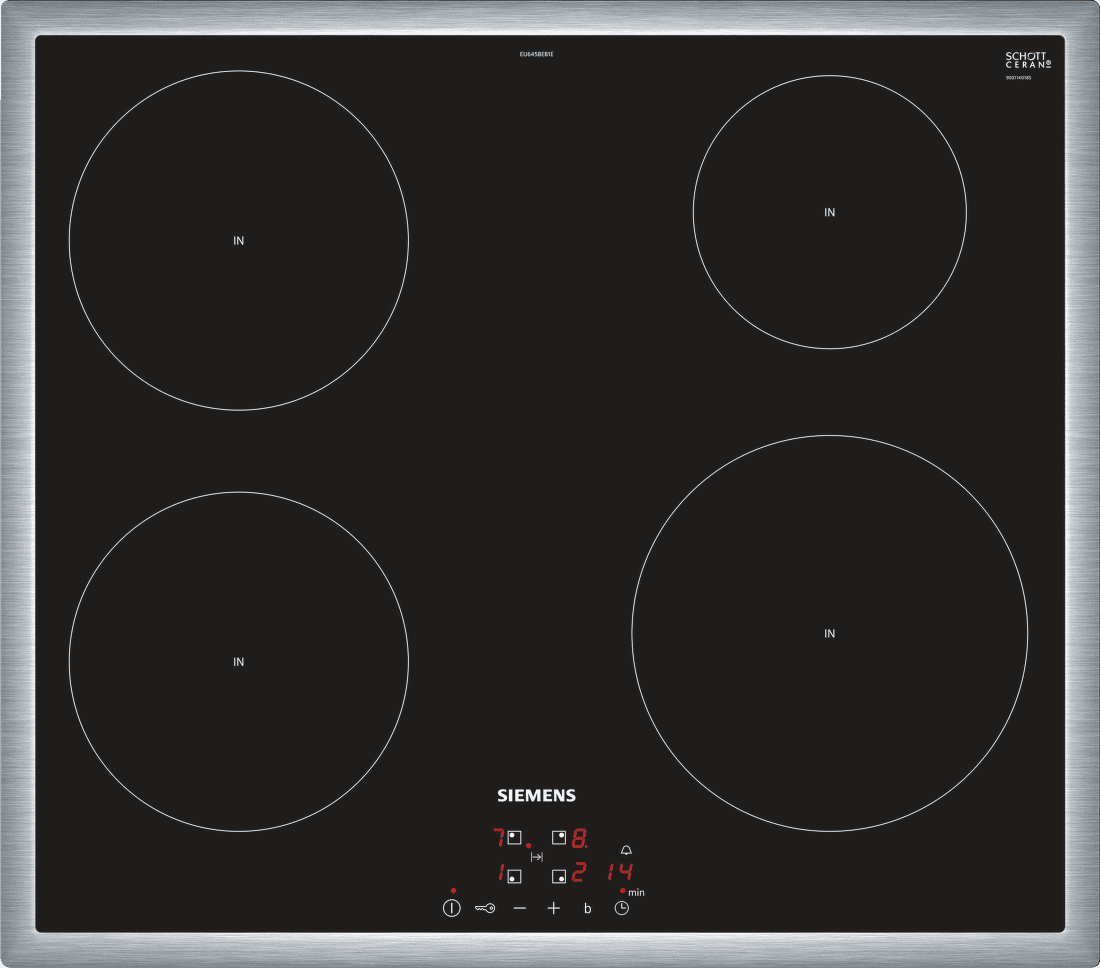The image size is (1100, 968).
Task: Tap the main power on/off symbol
Action: pyautogui.click(x=452, y=908)
